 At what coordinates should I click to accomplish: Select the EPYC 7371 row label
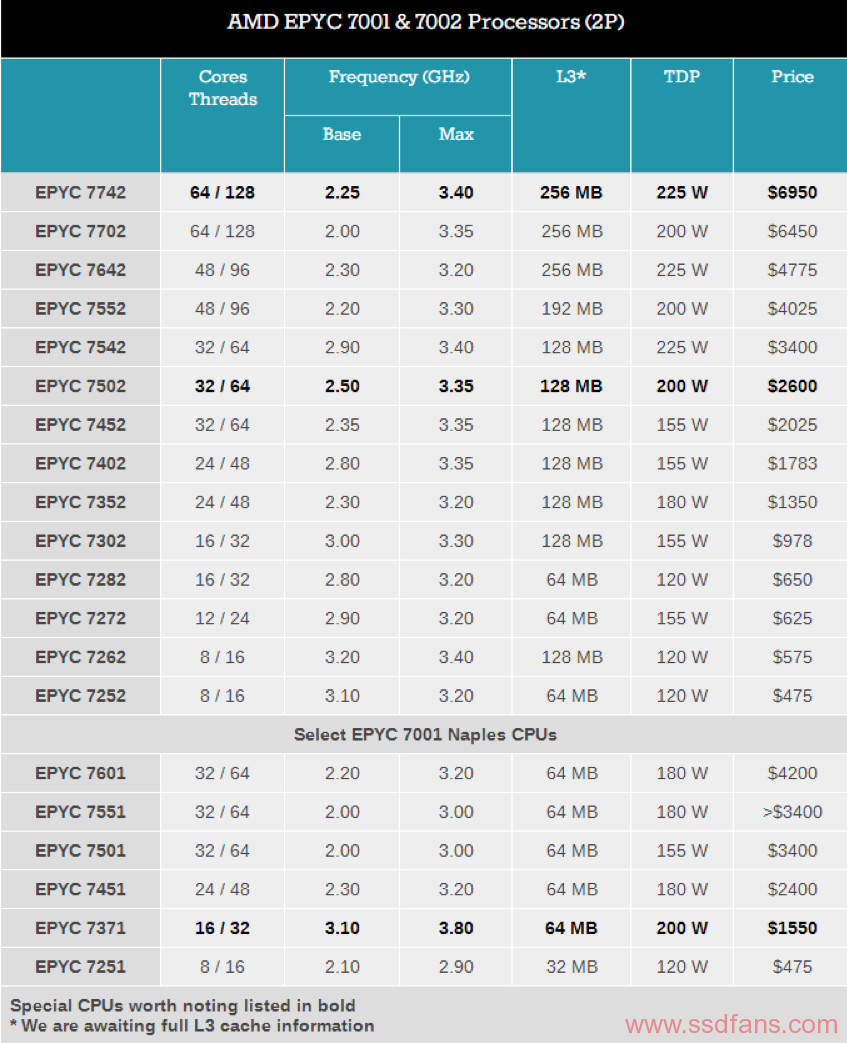click(x=81, y=928)
